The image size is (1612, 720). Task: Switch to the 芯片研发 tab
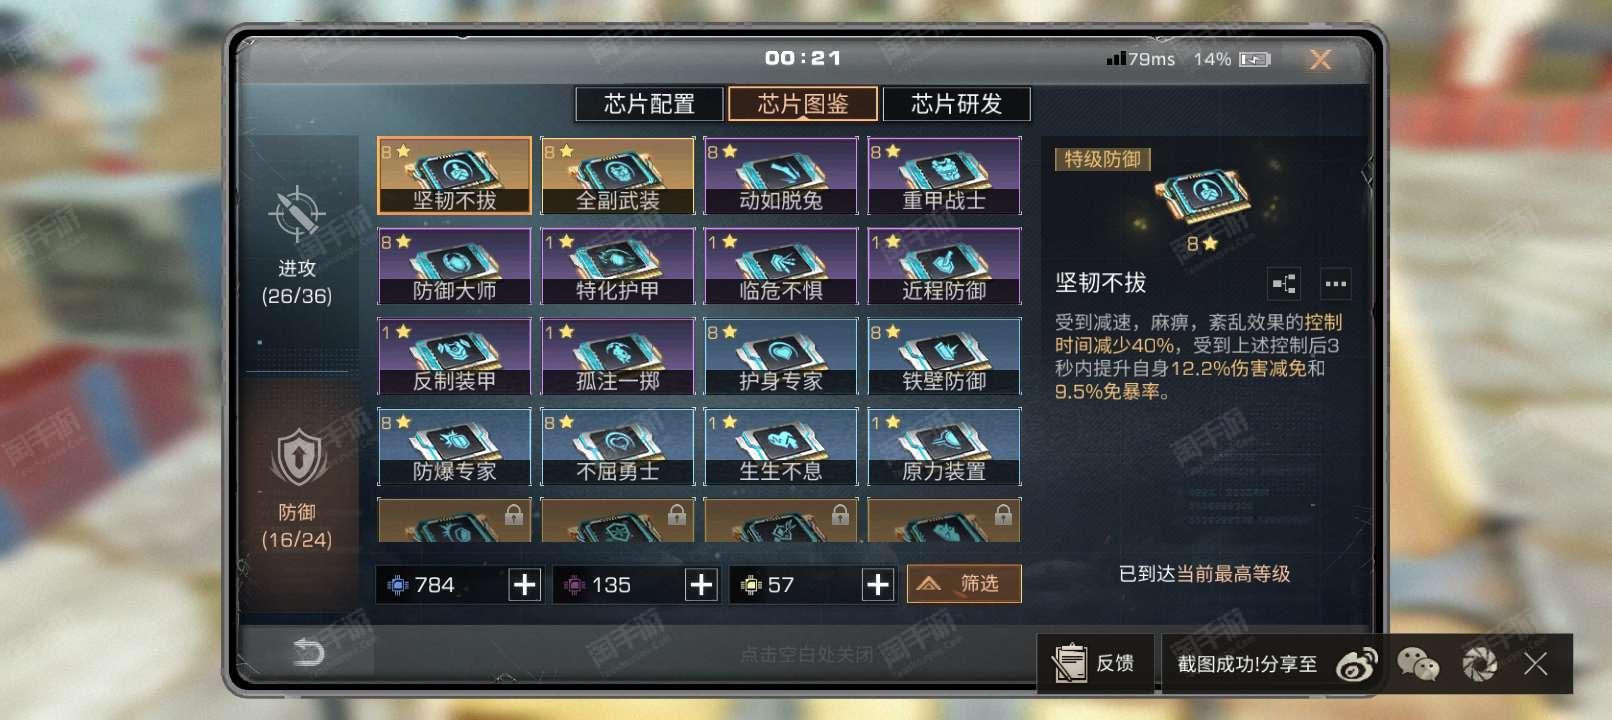(x=956, y=104)
